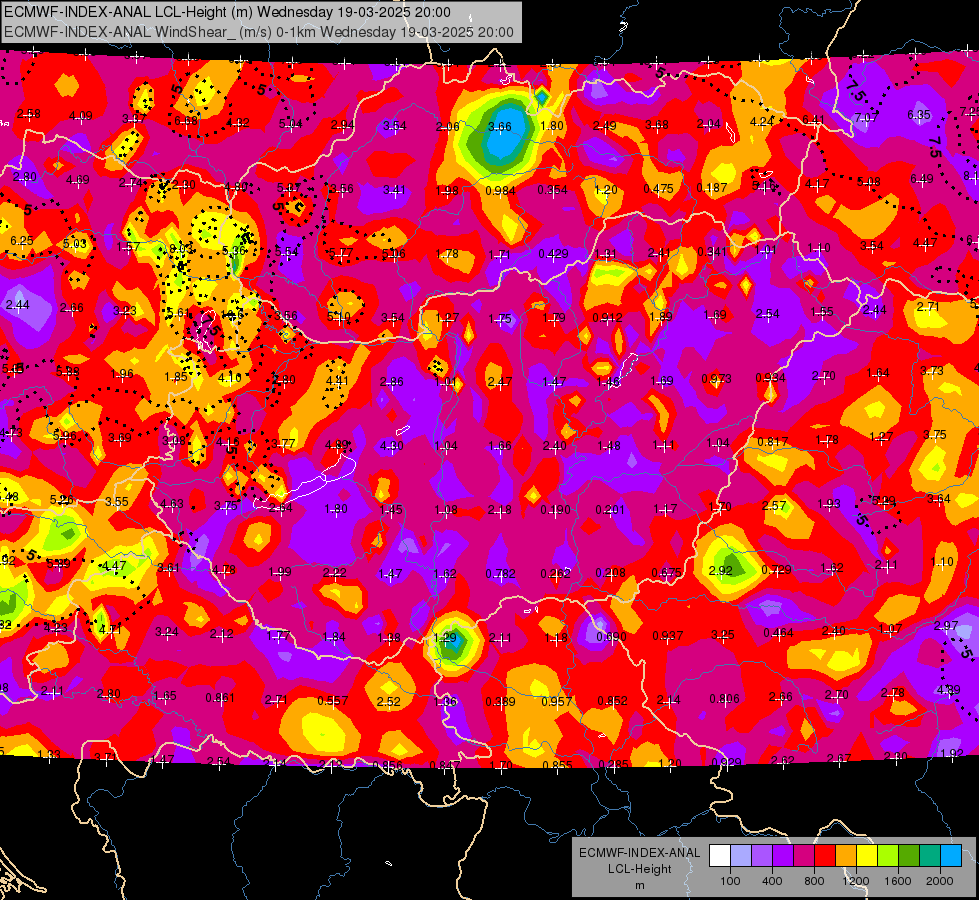
Task: Click the wind shear value '0.557'
Action: [x=333, y=701]
